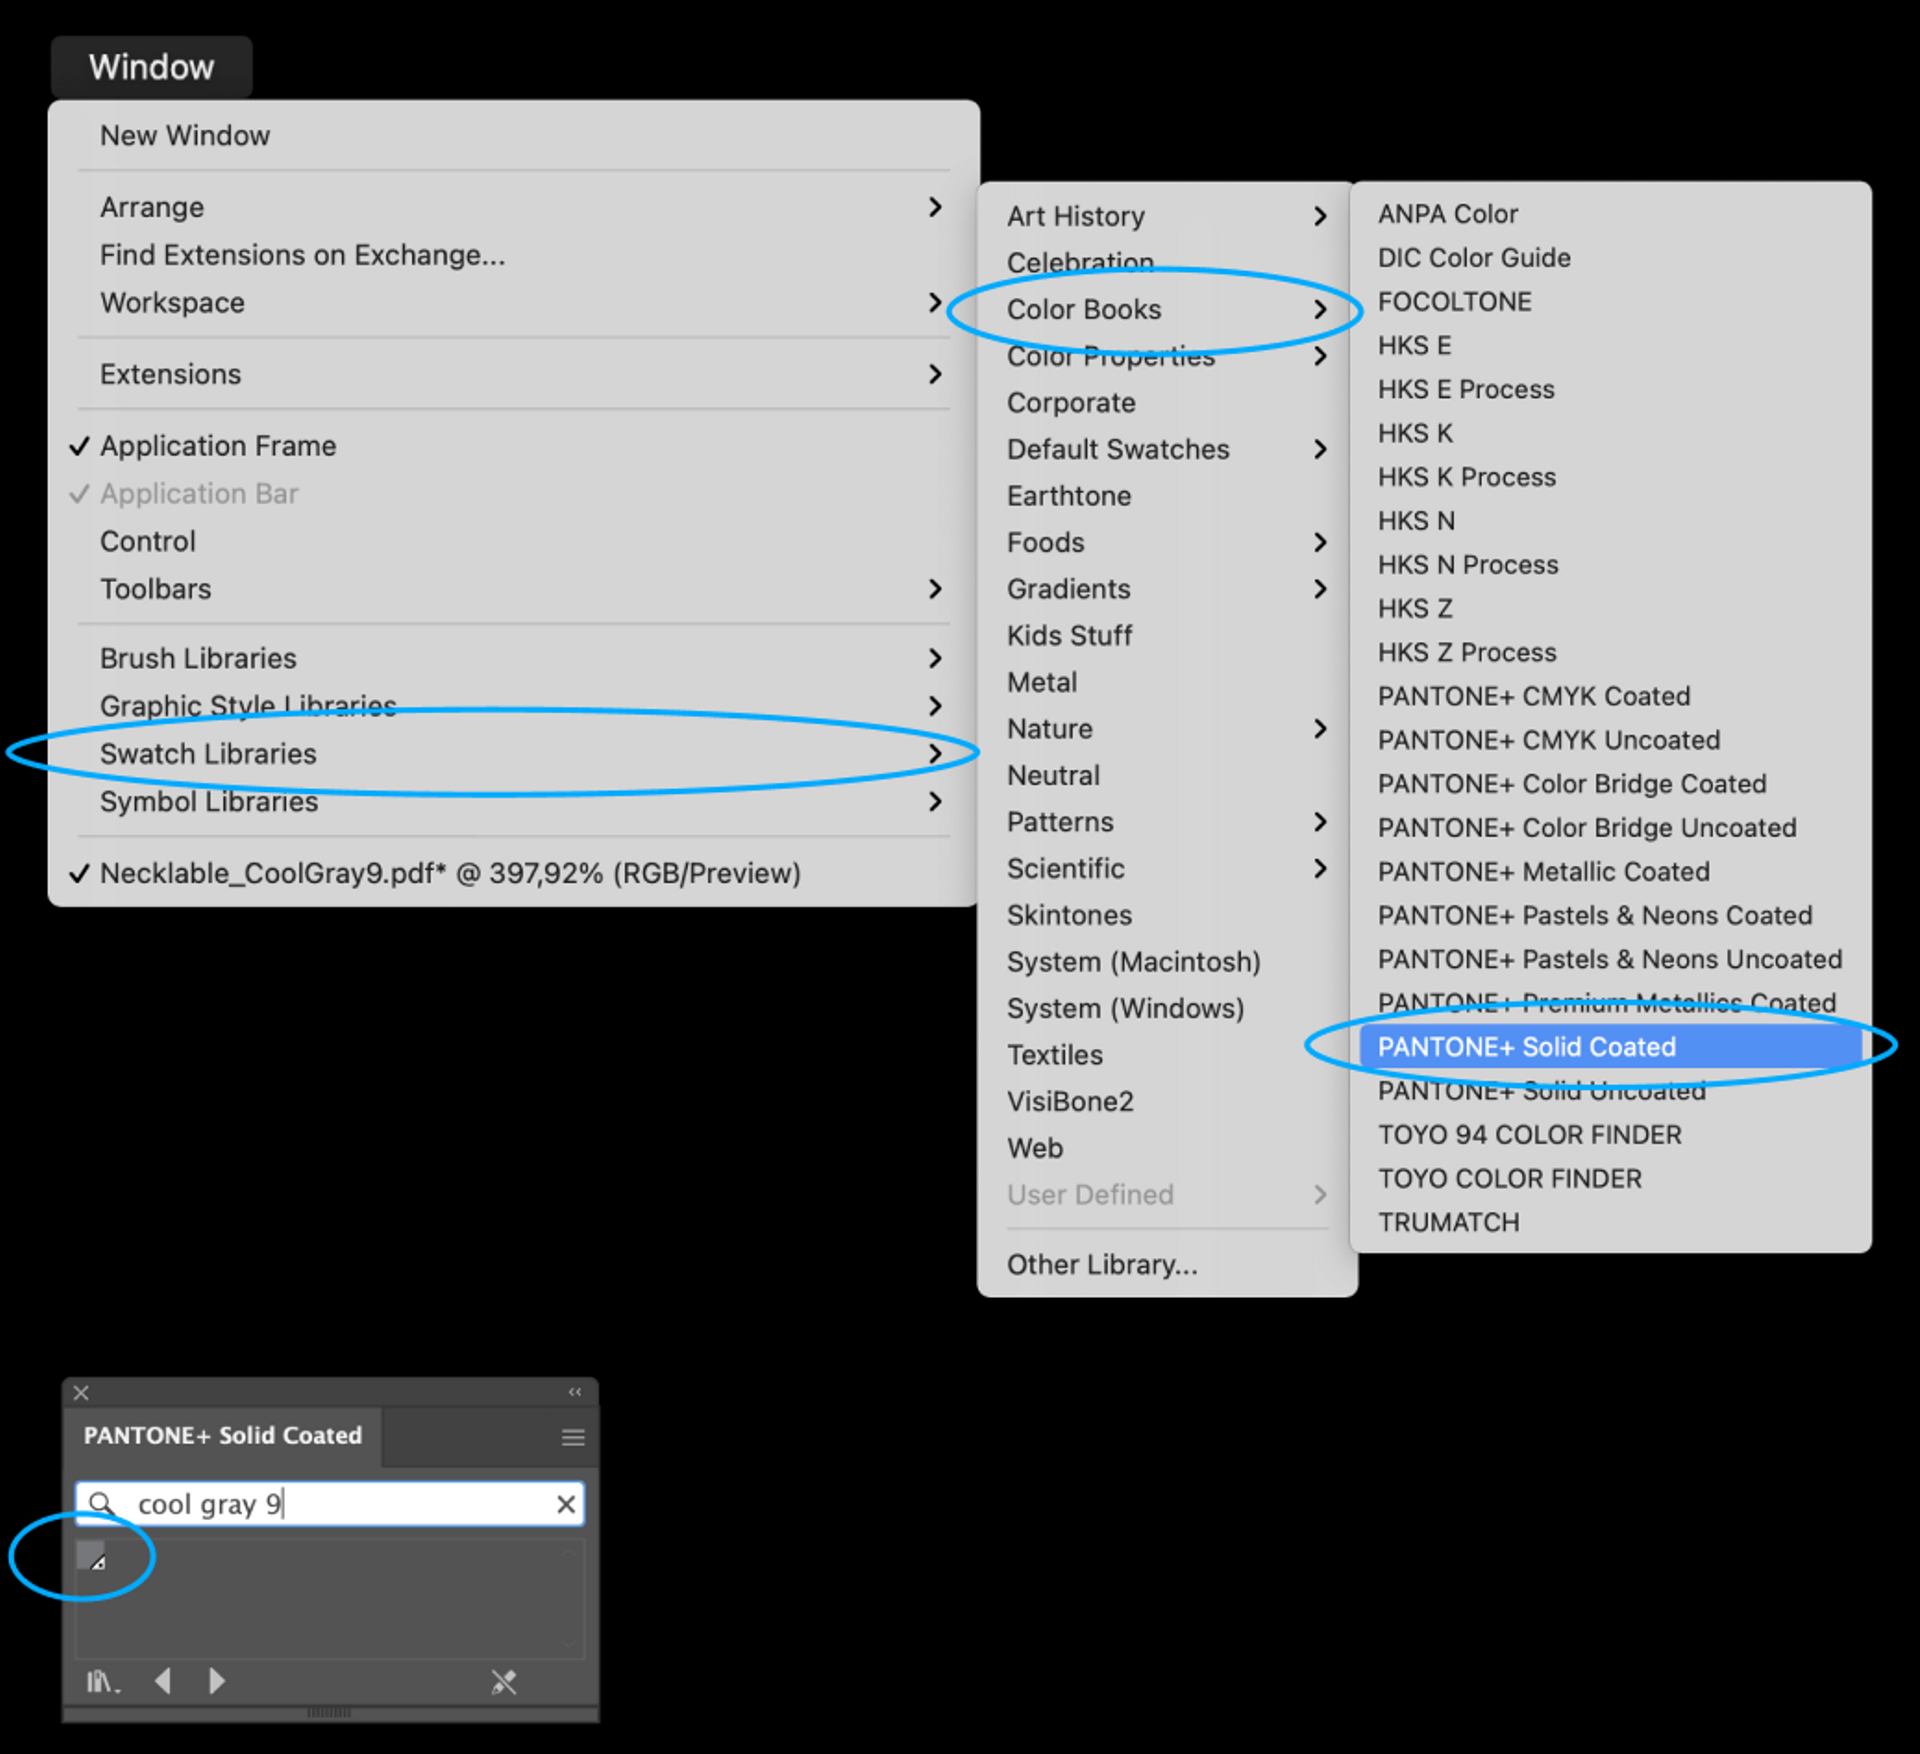Expand the Gradients submenu arrow
The image size is (1920, 1754).
pos(1320,589)
